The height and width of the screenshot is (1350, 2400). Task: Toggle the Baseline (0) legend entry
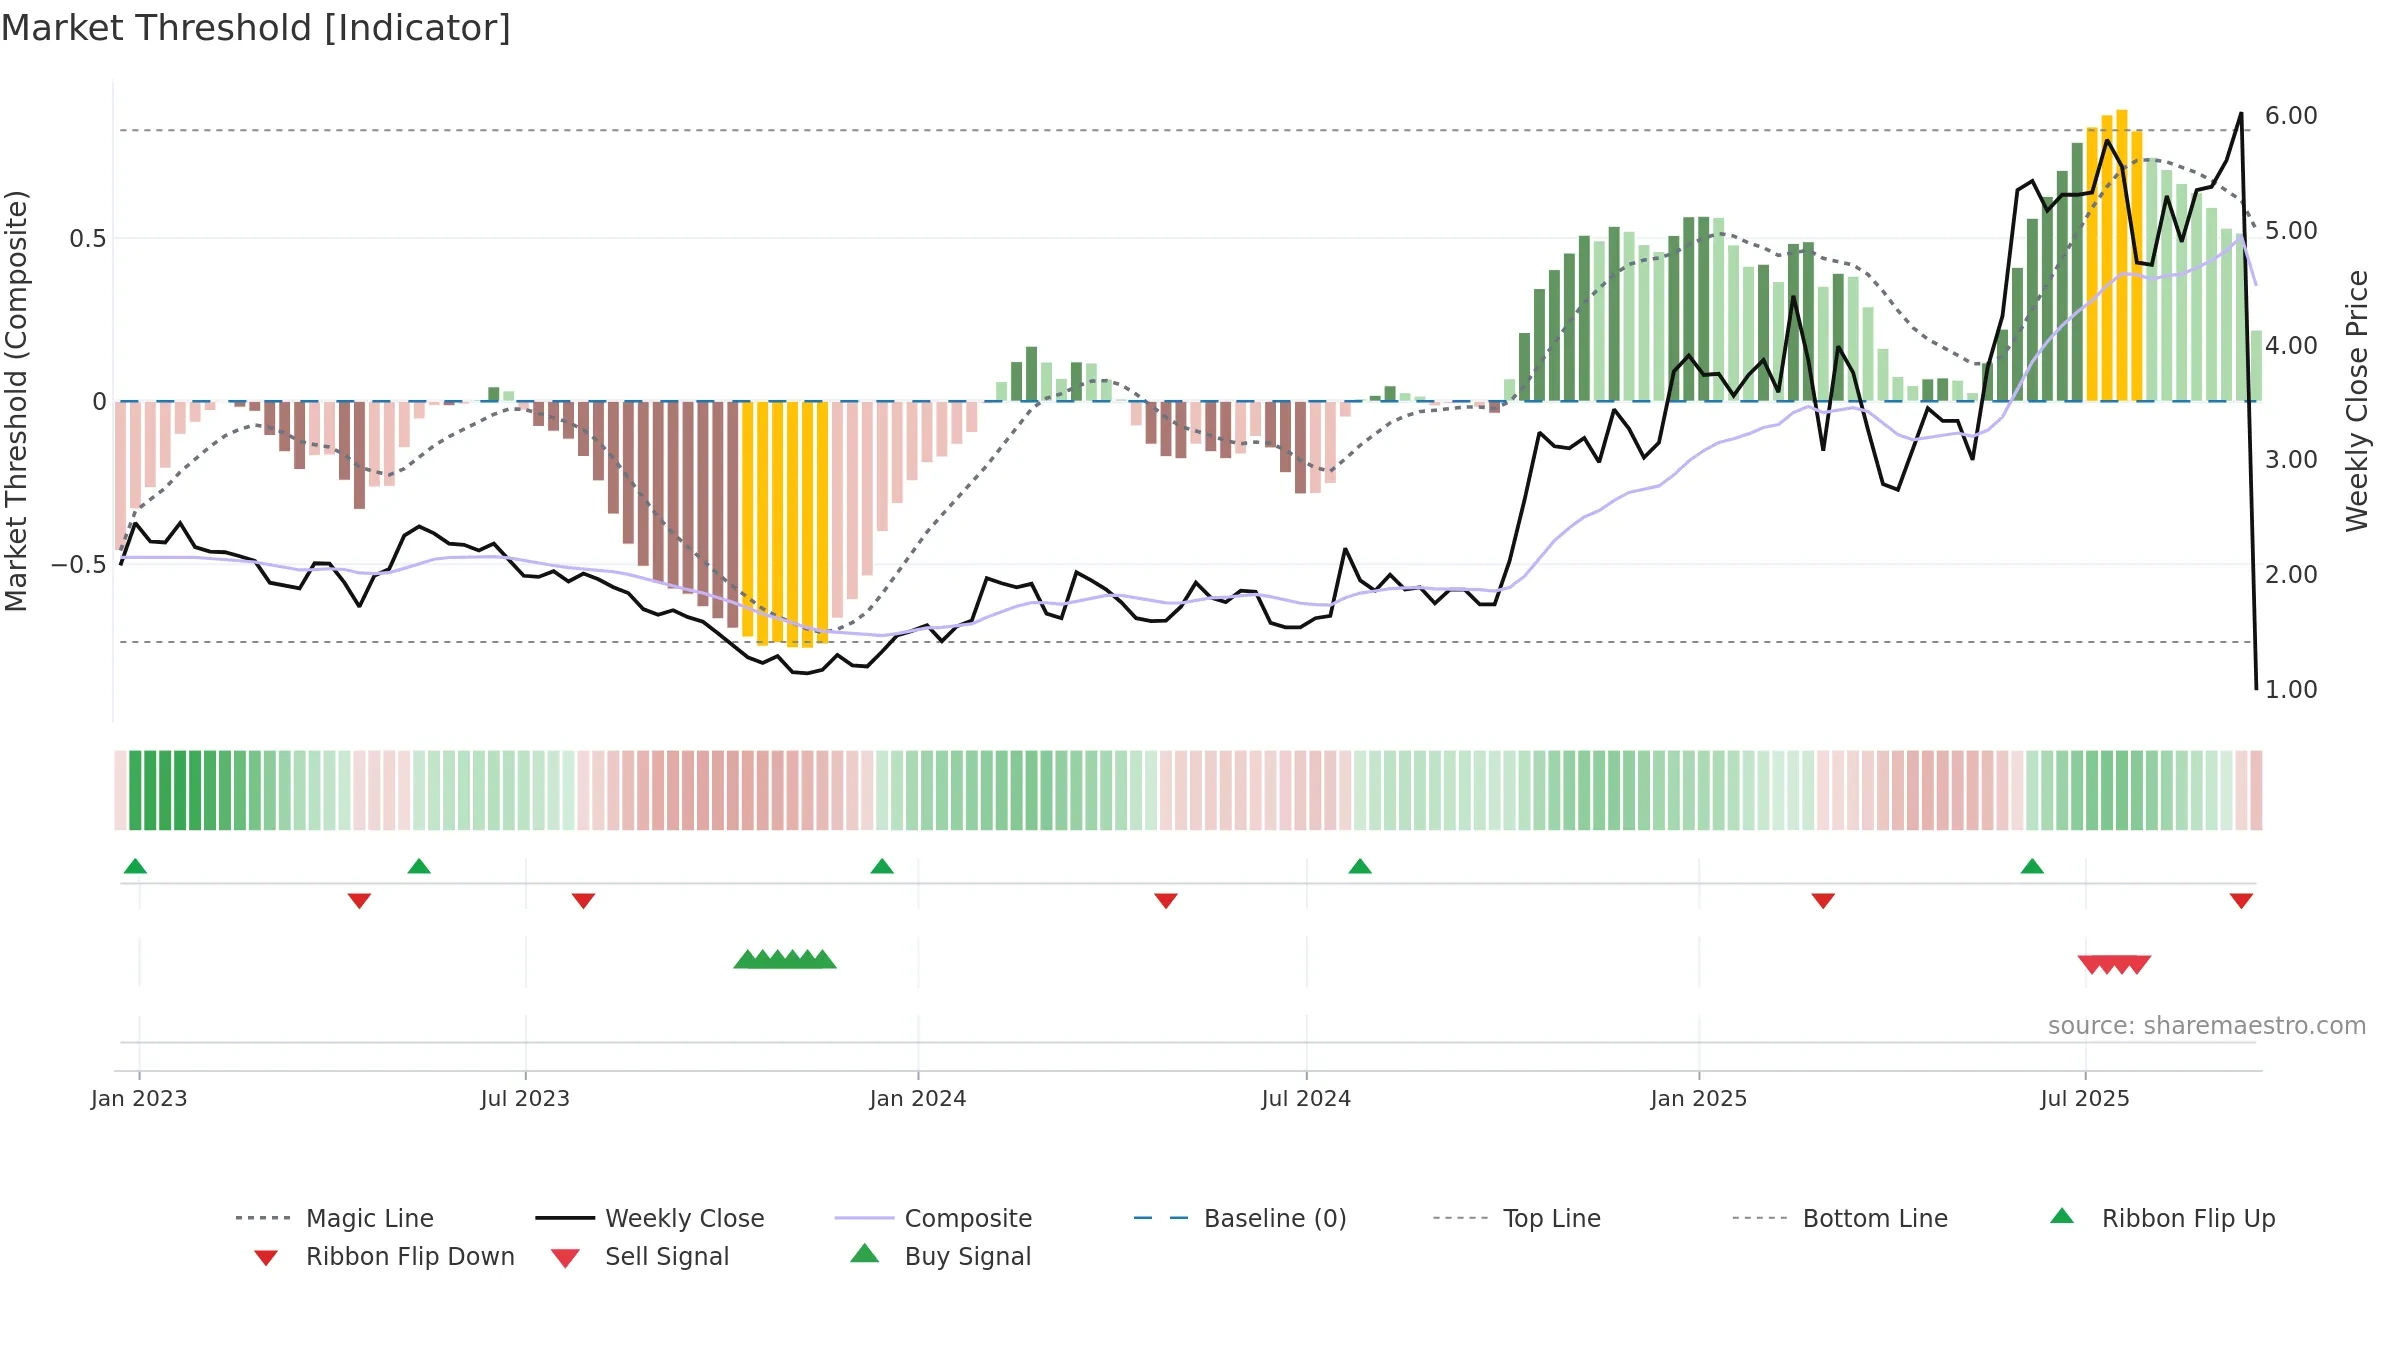click(x=1240, y=1218)
